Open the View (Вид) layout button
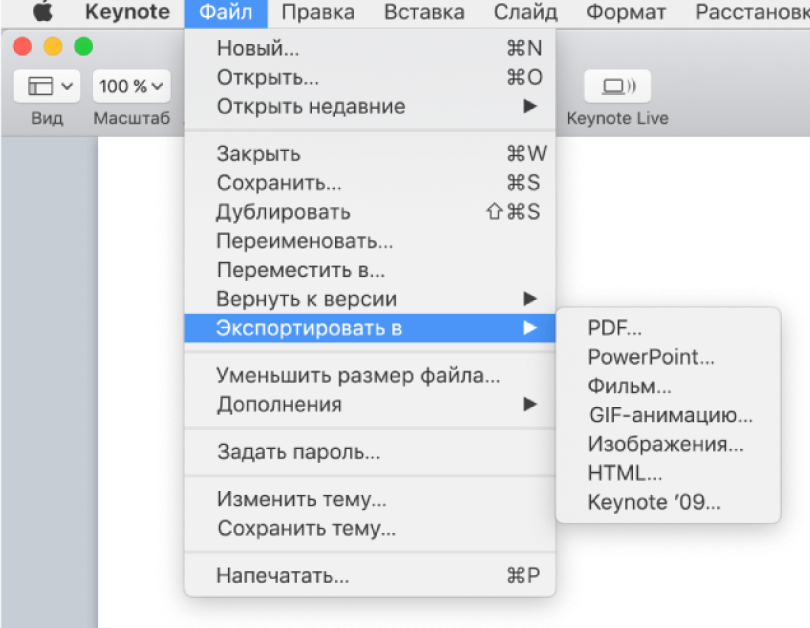This screenshot has height=628, width=810. 47,86
